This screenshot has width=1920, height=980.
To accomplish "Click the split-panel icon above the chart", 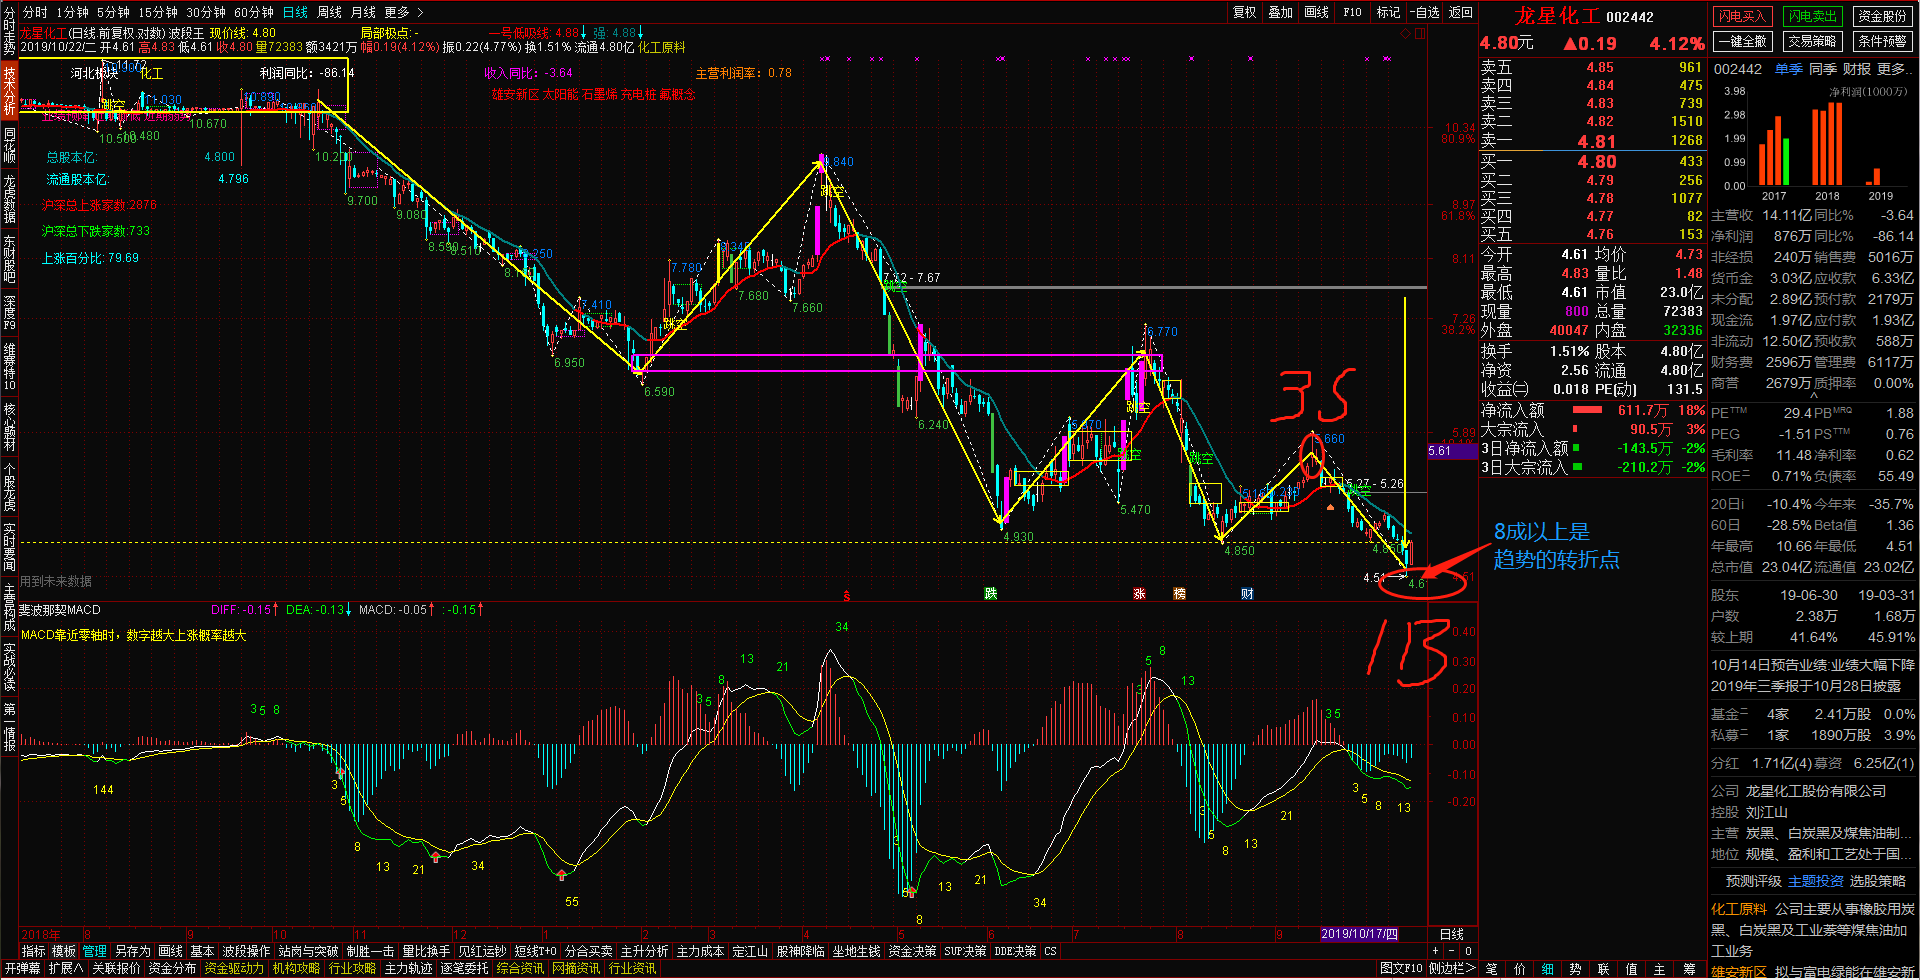I will [x=1420, y=33].
